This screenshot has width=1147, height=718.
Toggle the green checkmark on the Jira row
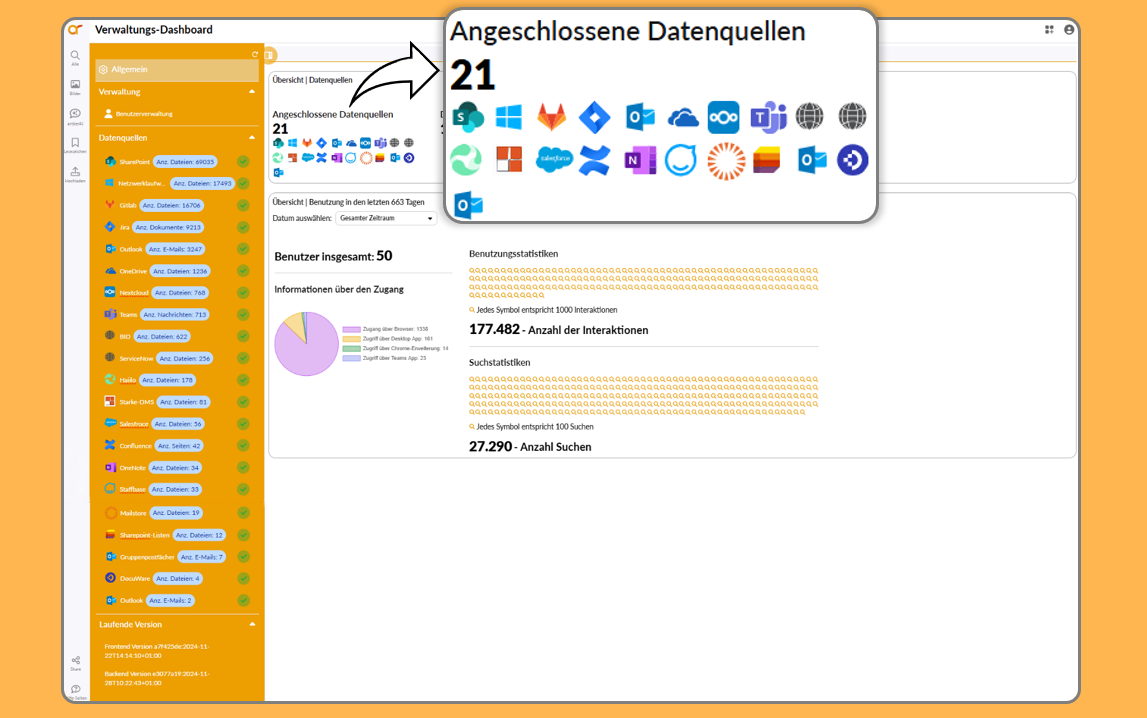243,227
